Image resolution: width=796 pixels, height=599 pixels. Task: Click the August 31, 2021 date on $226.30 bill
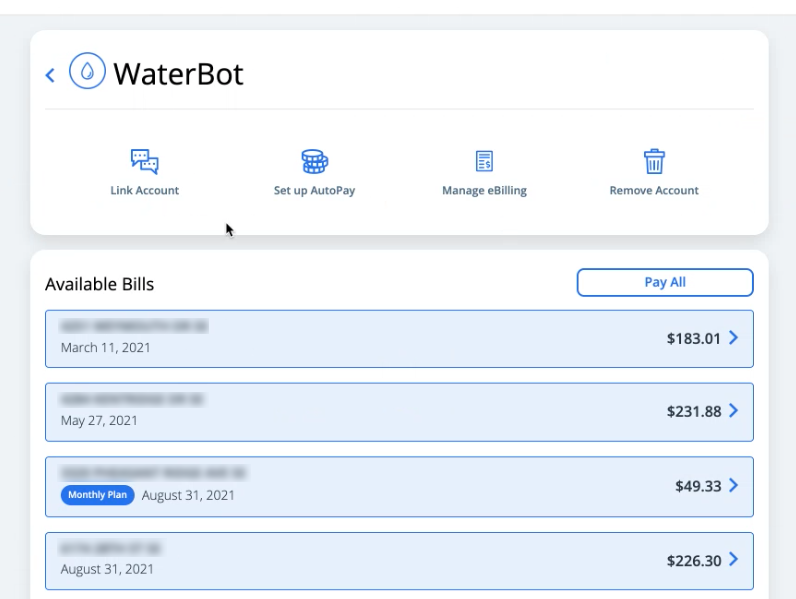pos(107,569)
